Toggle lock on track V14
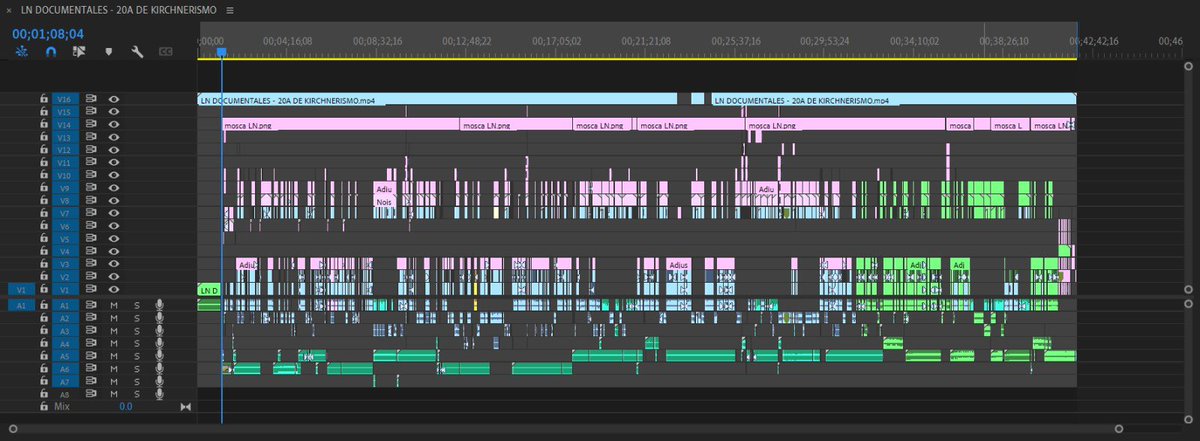 (x=44, y=125)
